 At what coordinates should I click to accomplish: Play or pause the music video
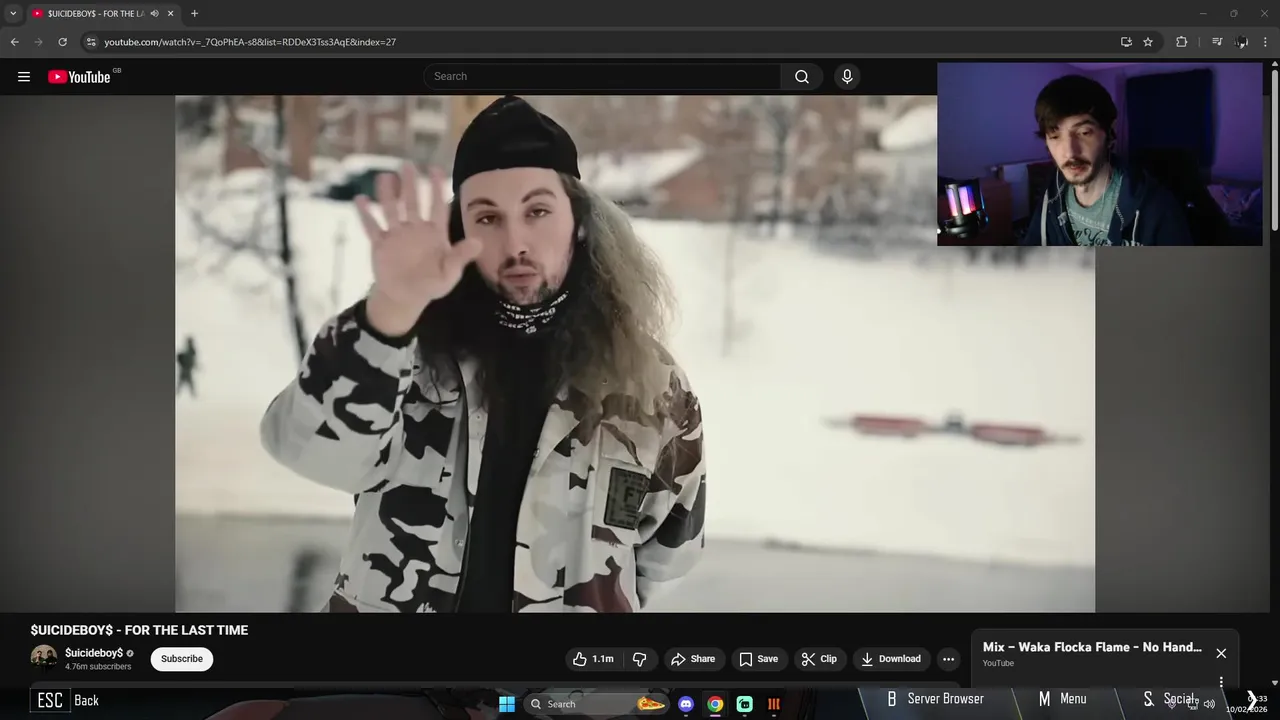[635, 353]
